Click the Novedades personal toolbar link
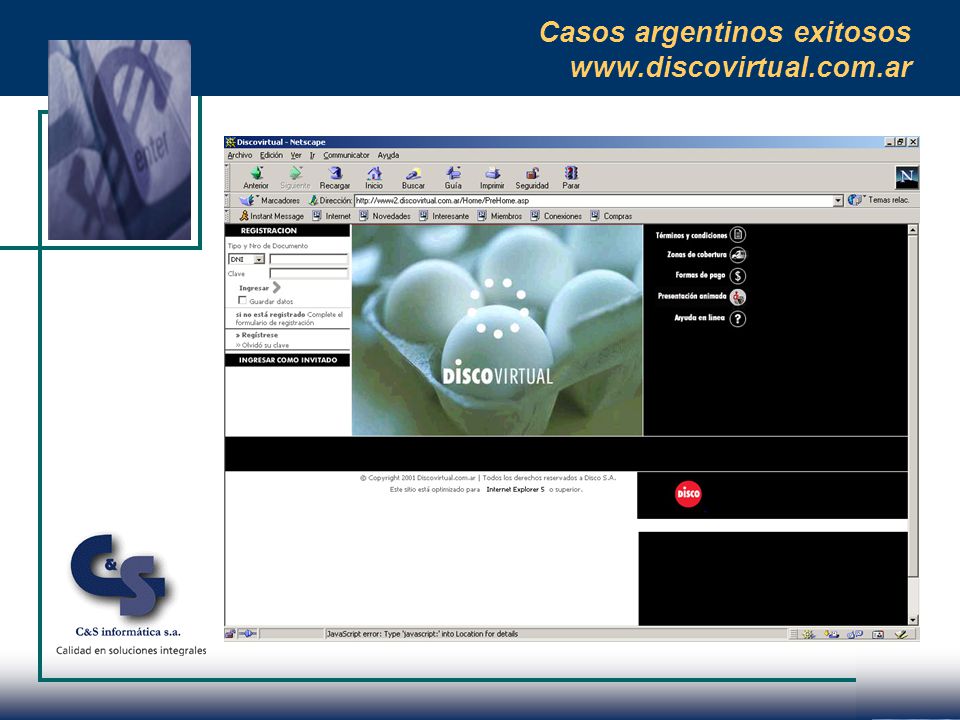The image size is (960, 720). click(x=384, y=216)
